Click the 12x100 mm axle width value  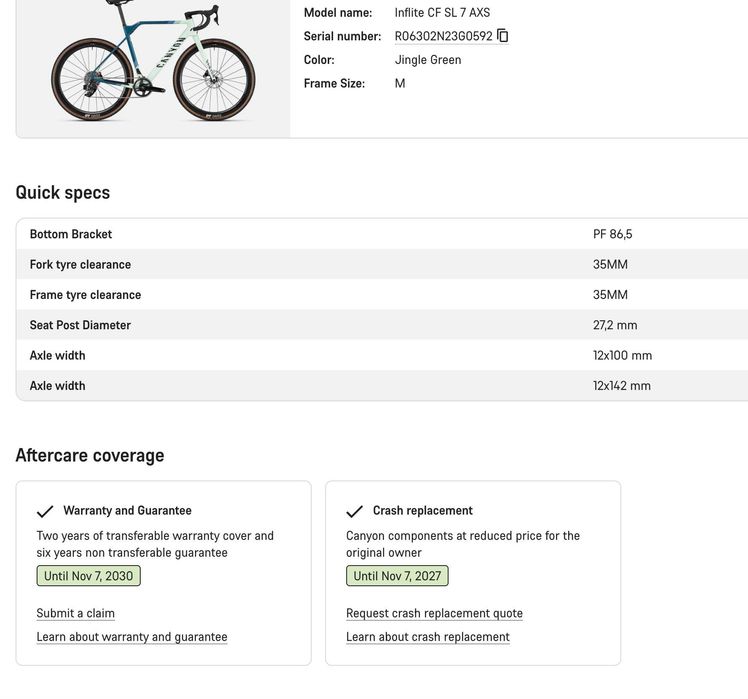[622, 355]
